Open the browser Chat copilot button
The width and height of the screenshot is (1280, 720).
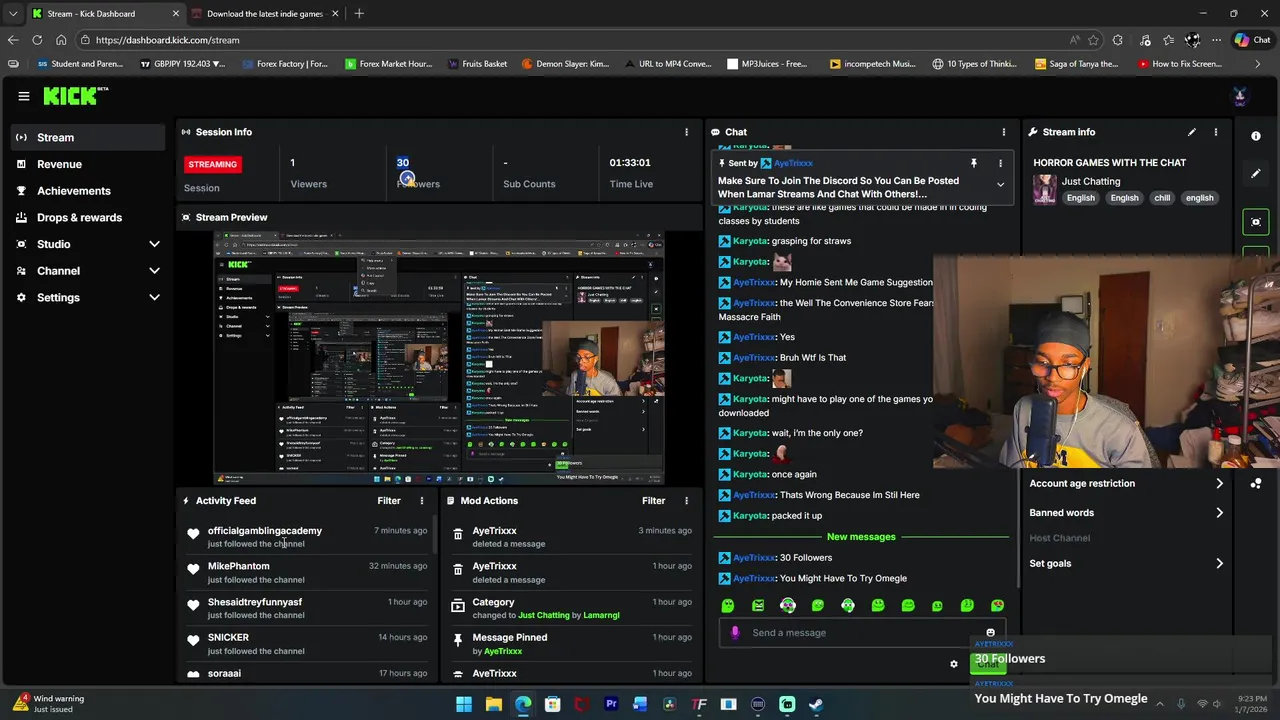tap(1252, 40)
